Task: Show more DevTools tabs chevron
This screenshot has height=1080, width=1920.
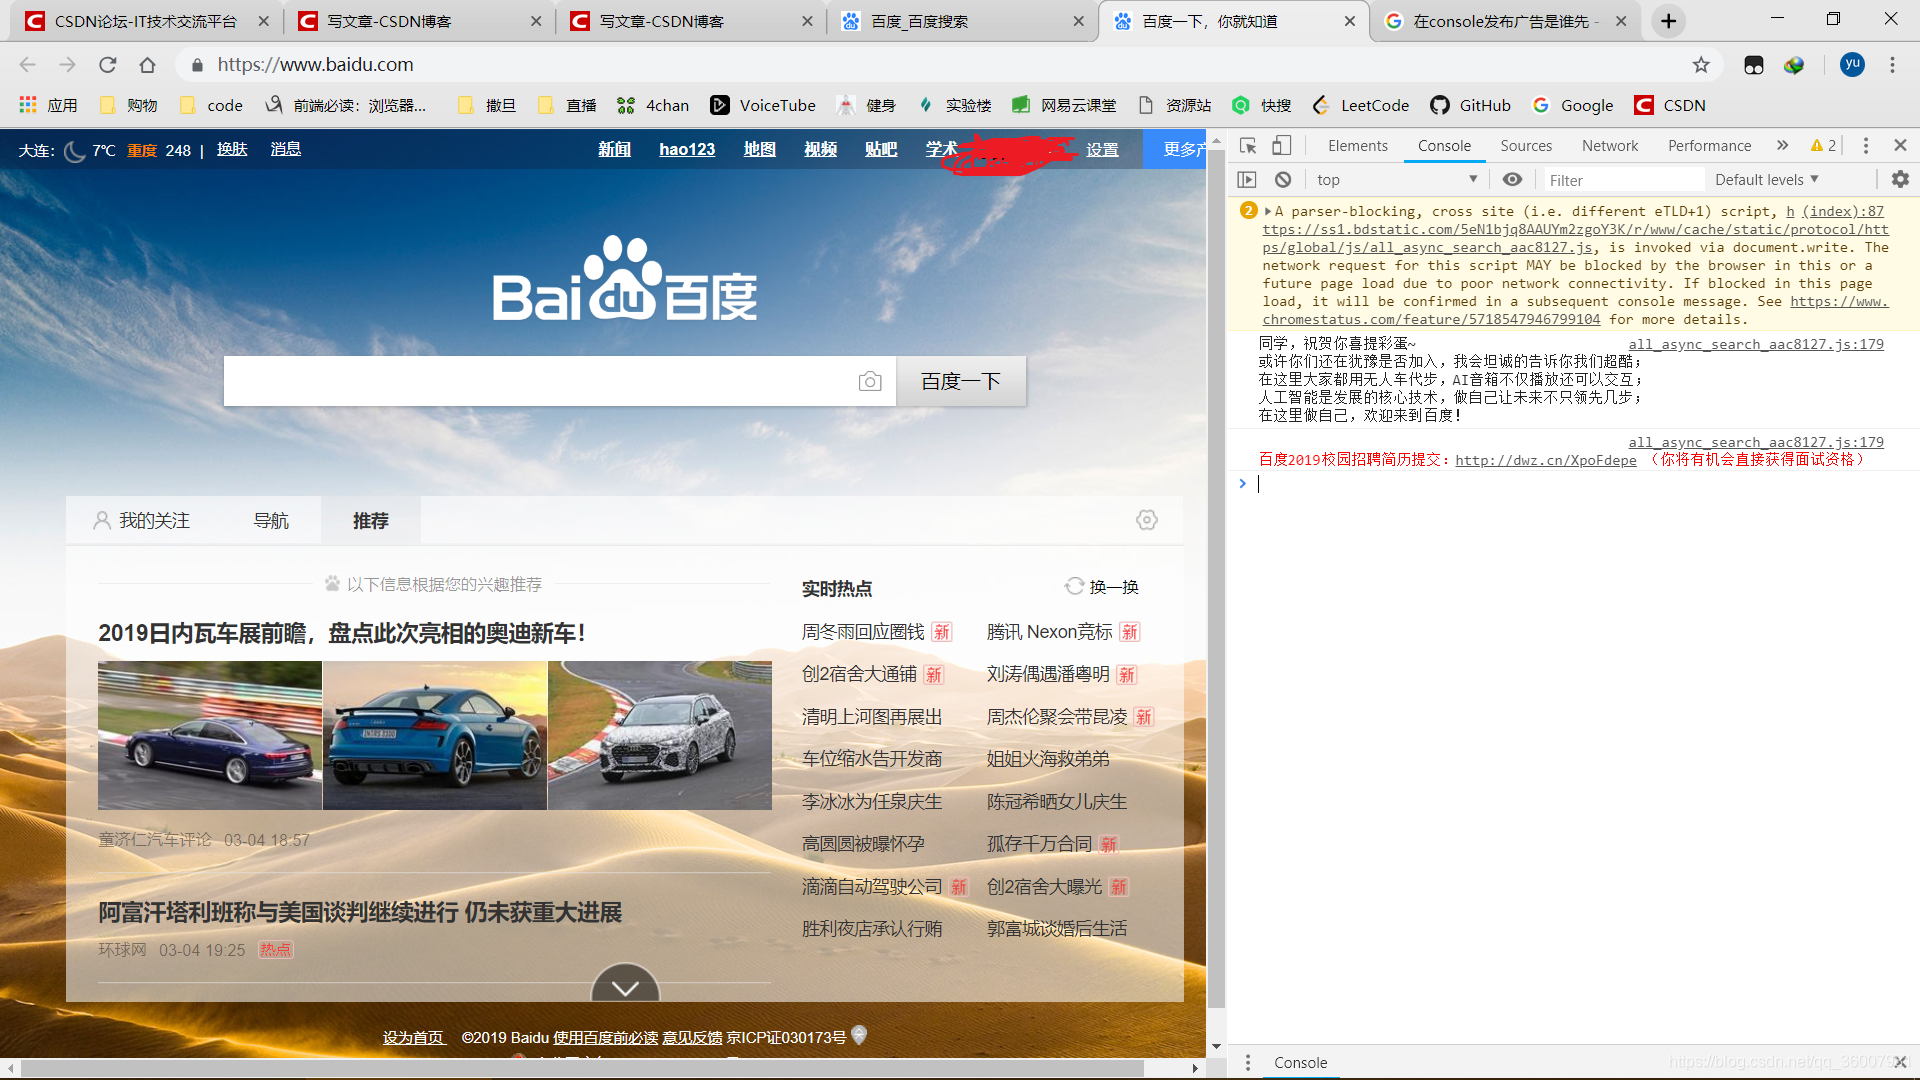Action: (1782, 146)
